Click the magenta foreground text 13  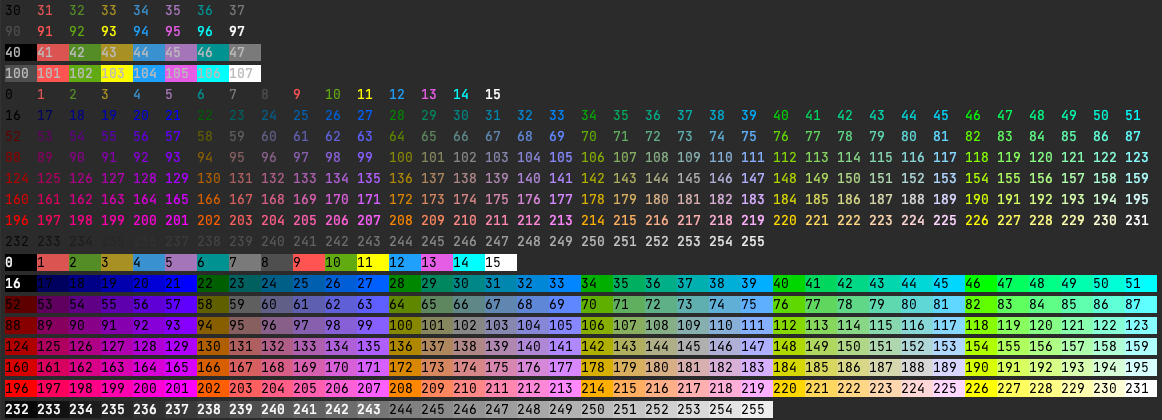[428, 94]
